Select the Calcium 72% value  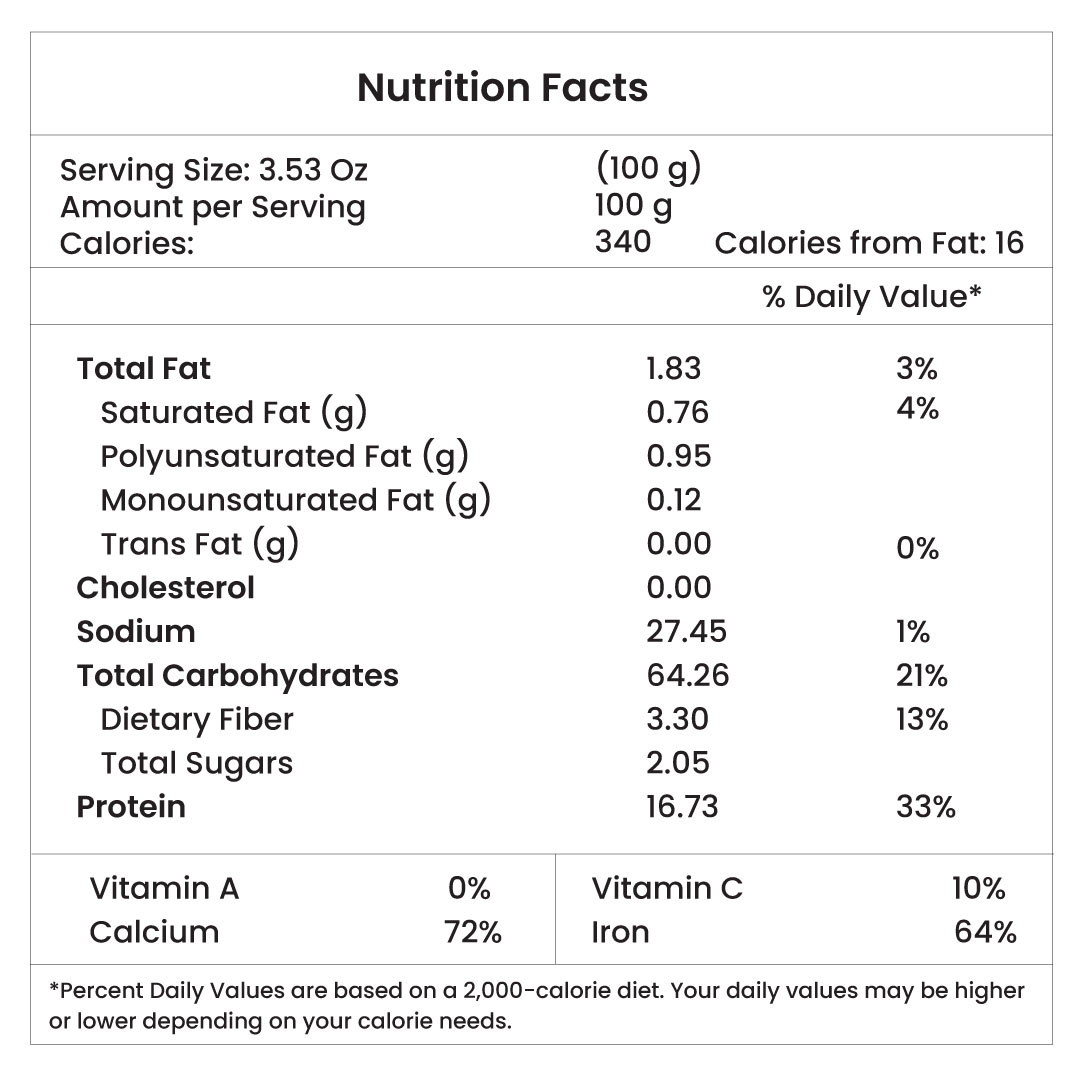point(472,932)
